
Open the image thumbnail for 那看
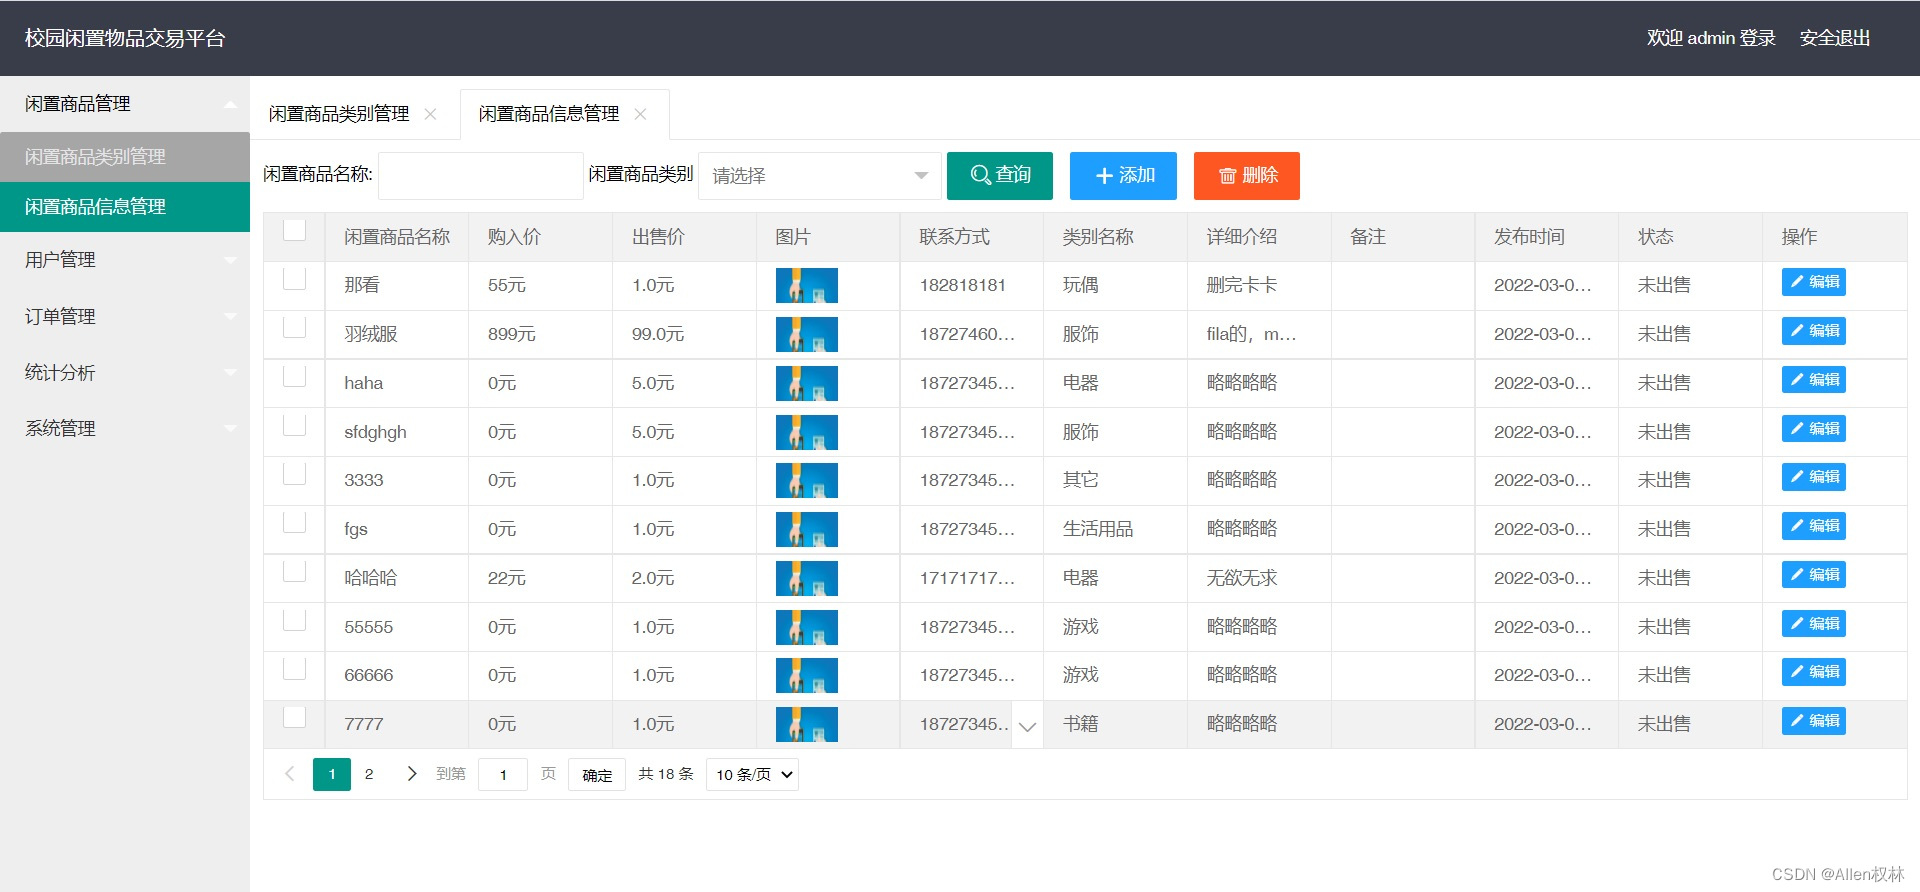coord(807,286)
